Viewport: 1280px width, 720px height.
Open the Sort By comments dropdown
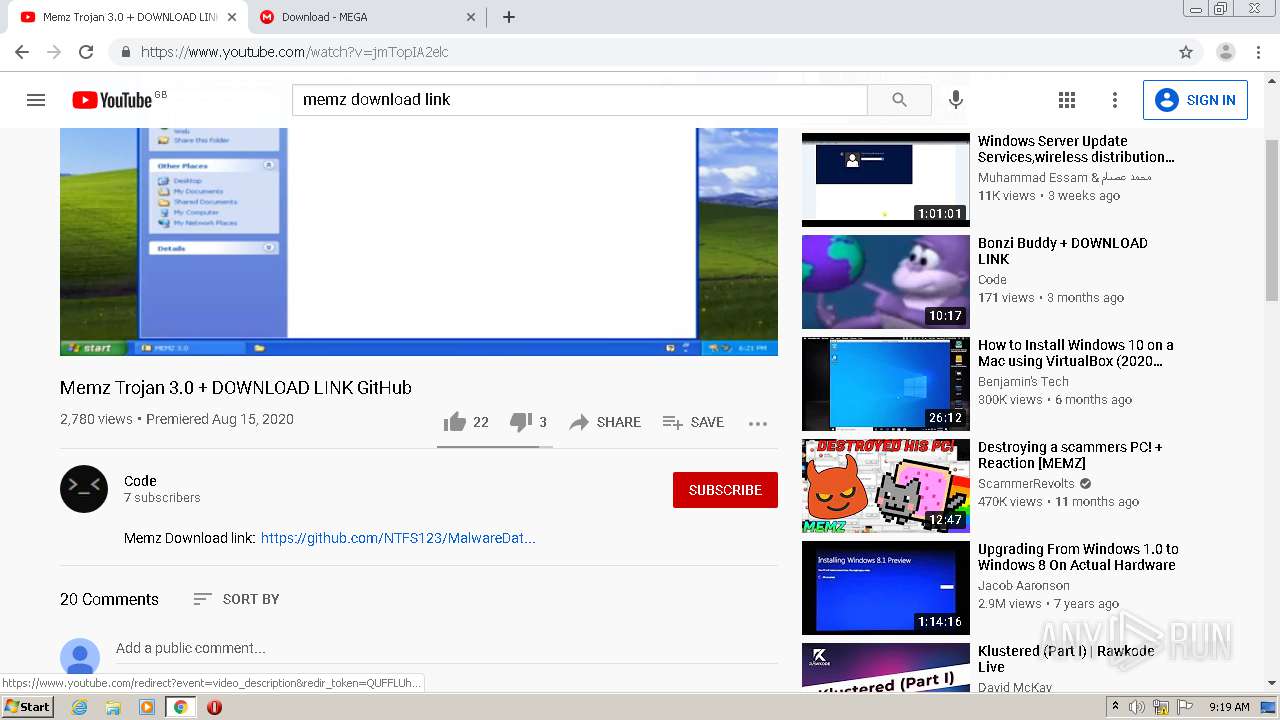(236, 599)
